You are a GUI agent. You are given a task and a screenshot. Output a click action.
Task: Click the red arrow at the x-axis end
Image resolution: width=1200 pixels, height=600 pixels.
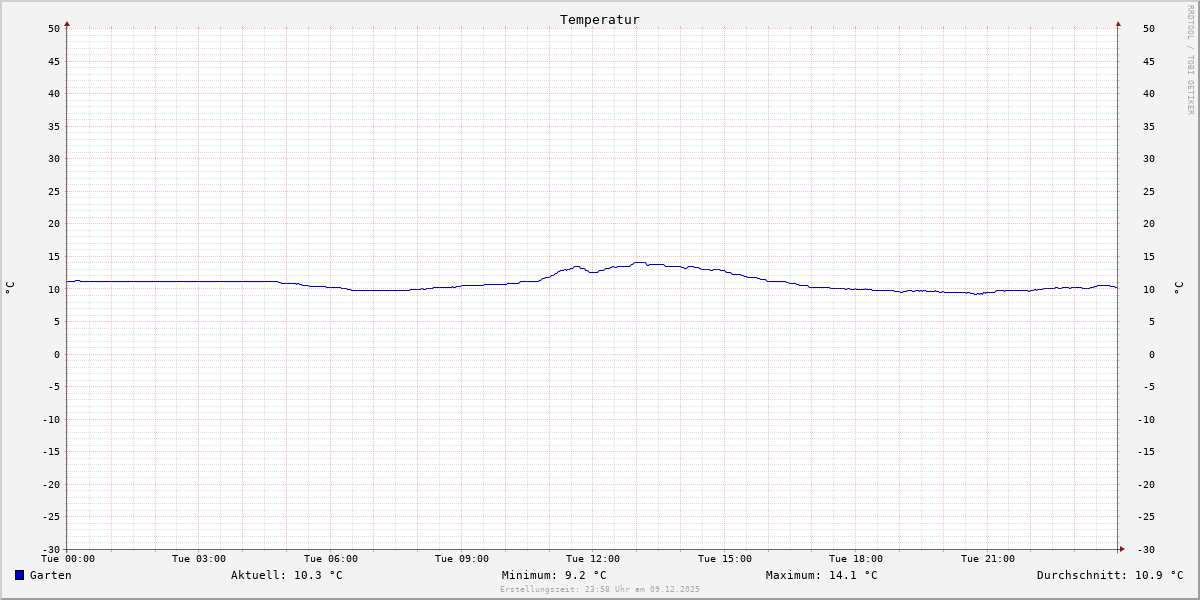(x=1122, y=548)
